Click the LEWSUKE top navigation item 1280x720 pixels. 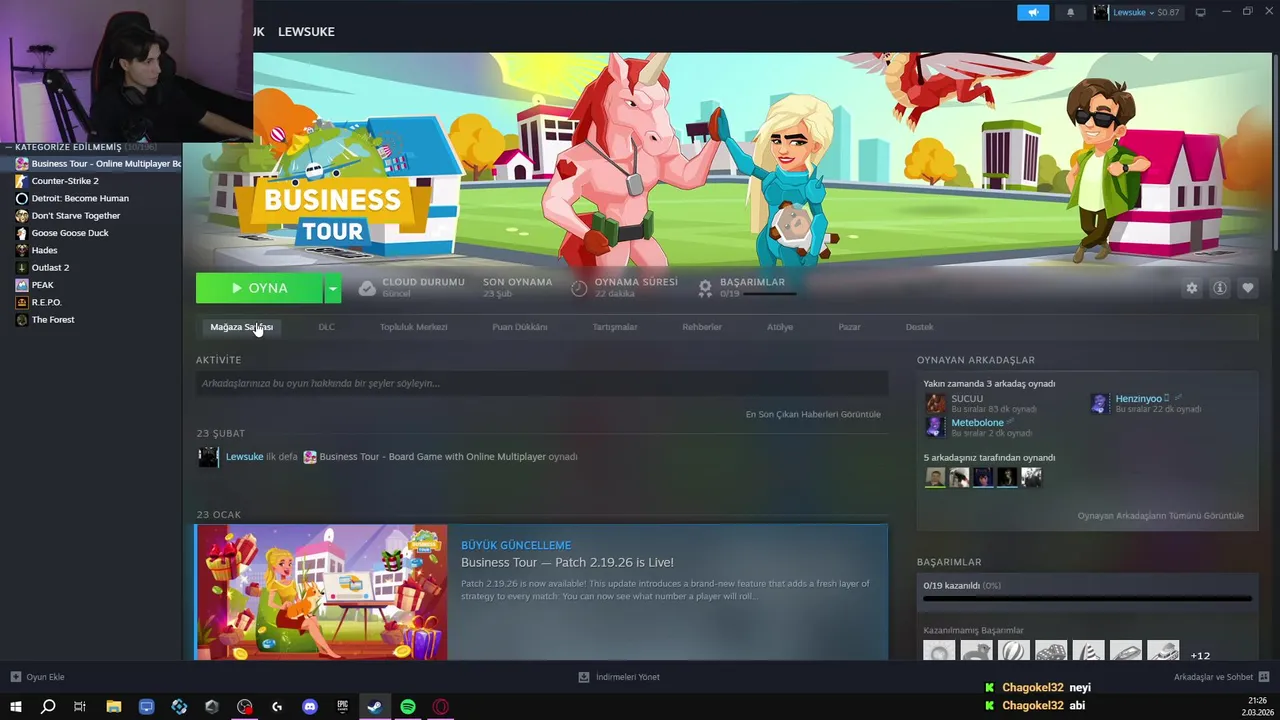[x=306, y=32]
